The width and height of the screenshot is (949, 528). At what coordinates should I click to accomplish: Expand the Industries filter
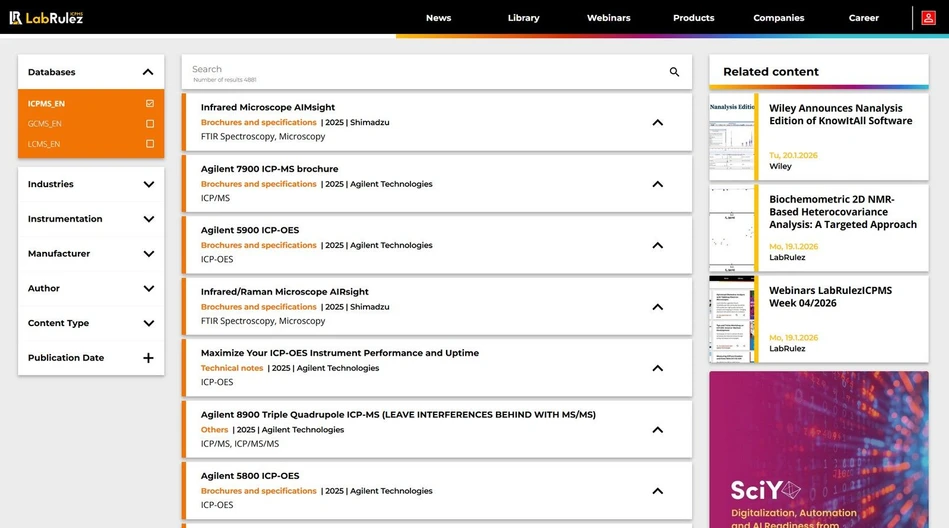148,184
